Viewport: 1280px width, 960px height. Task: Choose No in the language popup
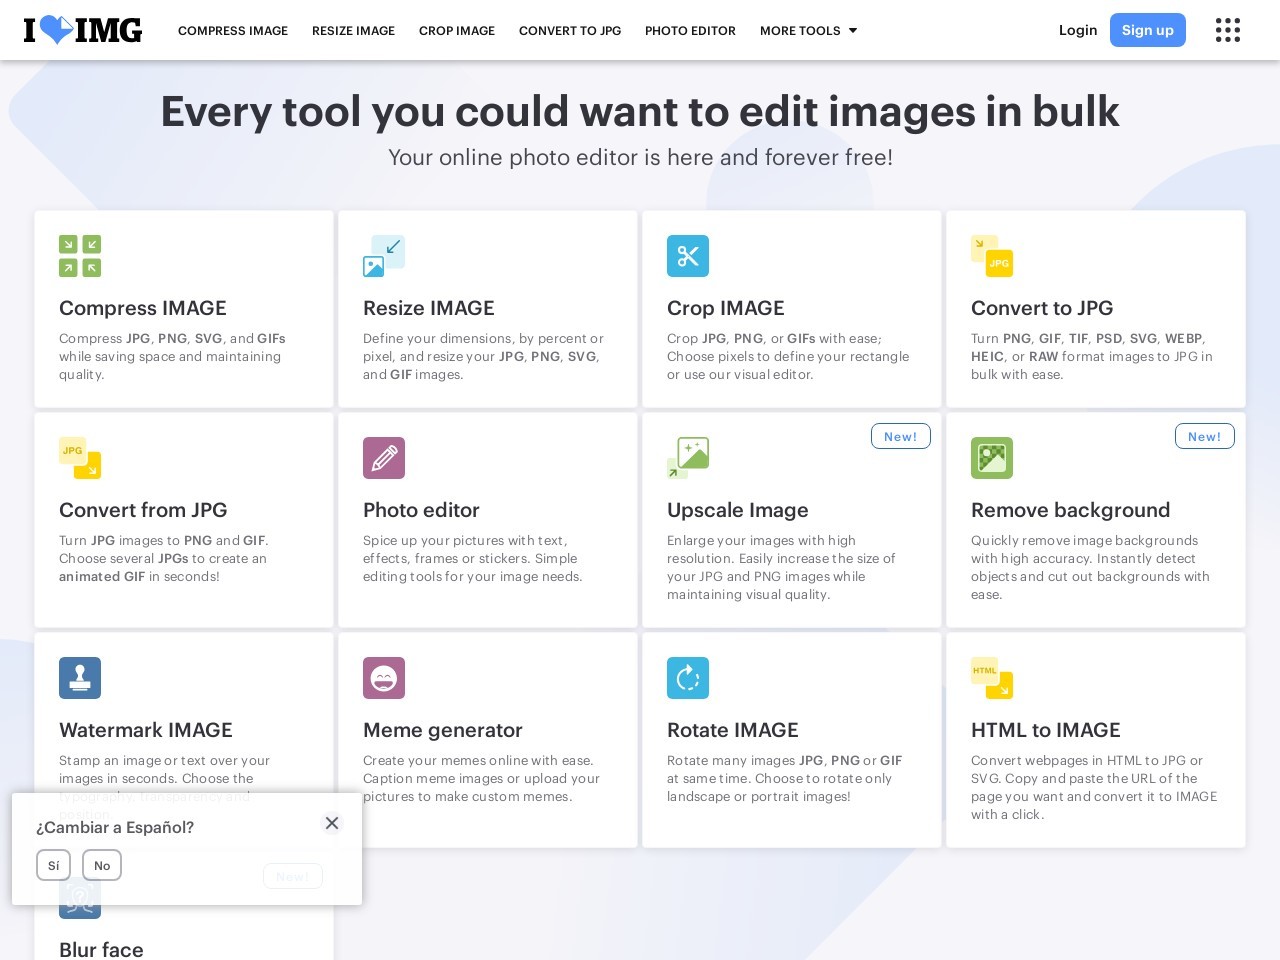[x=102, y=865]
